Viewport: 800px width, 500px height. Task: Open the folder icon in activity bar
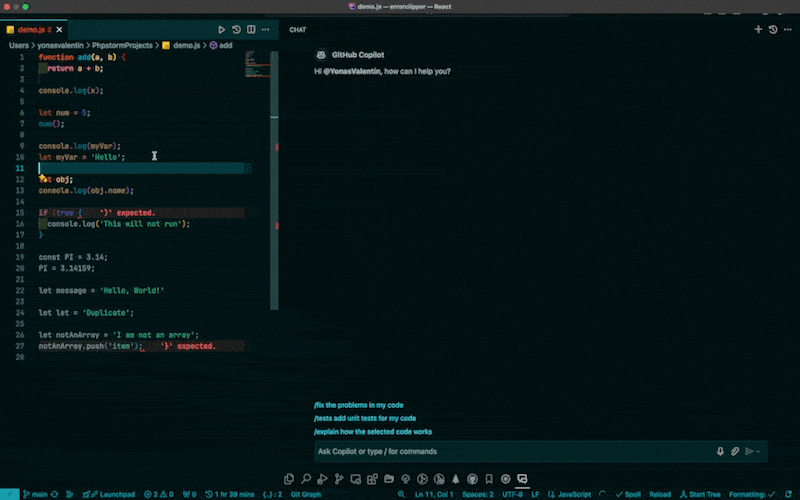(389, 479)
